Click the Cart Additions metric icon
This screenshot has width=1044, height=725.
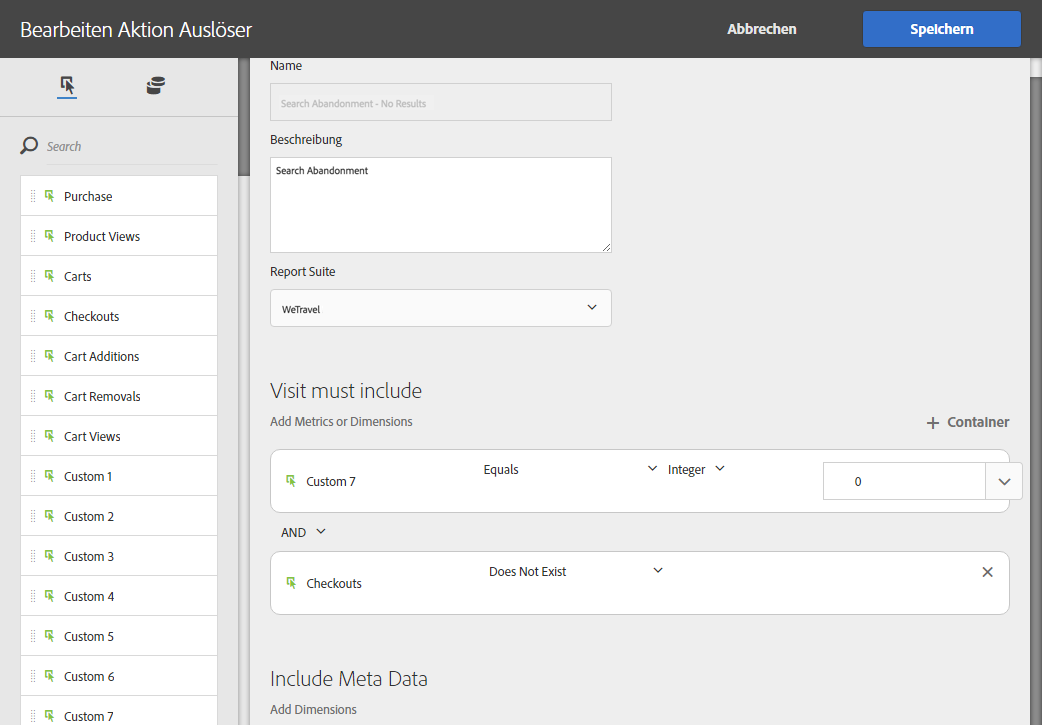[x=49, y=356]
